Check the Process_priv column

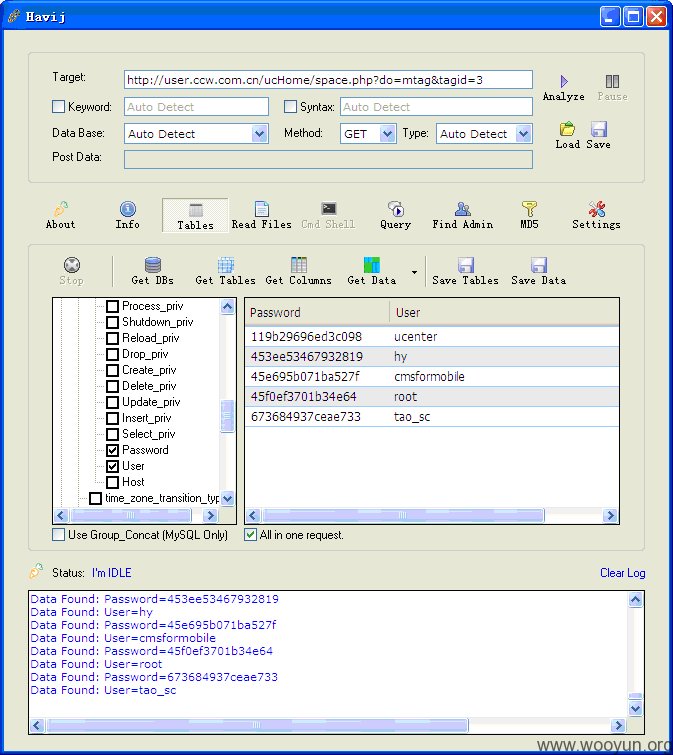[112, 306]
